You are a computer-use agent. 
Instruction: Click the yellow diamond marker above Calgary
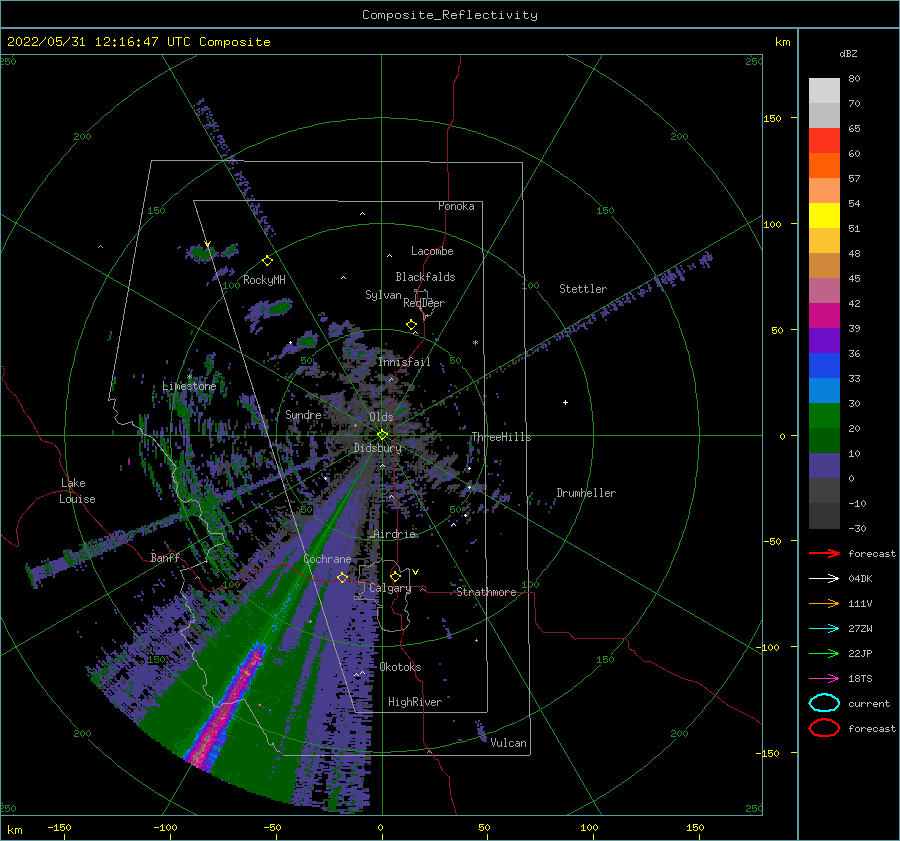395,576
